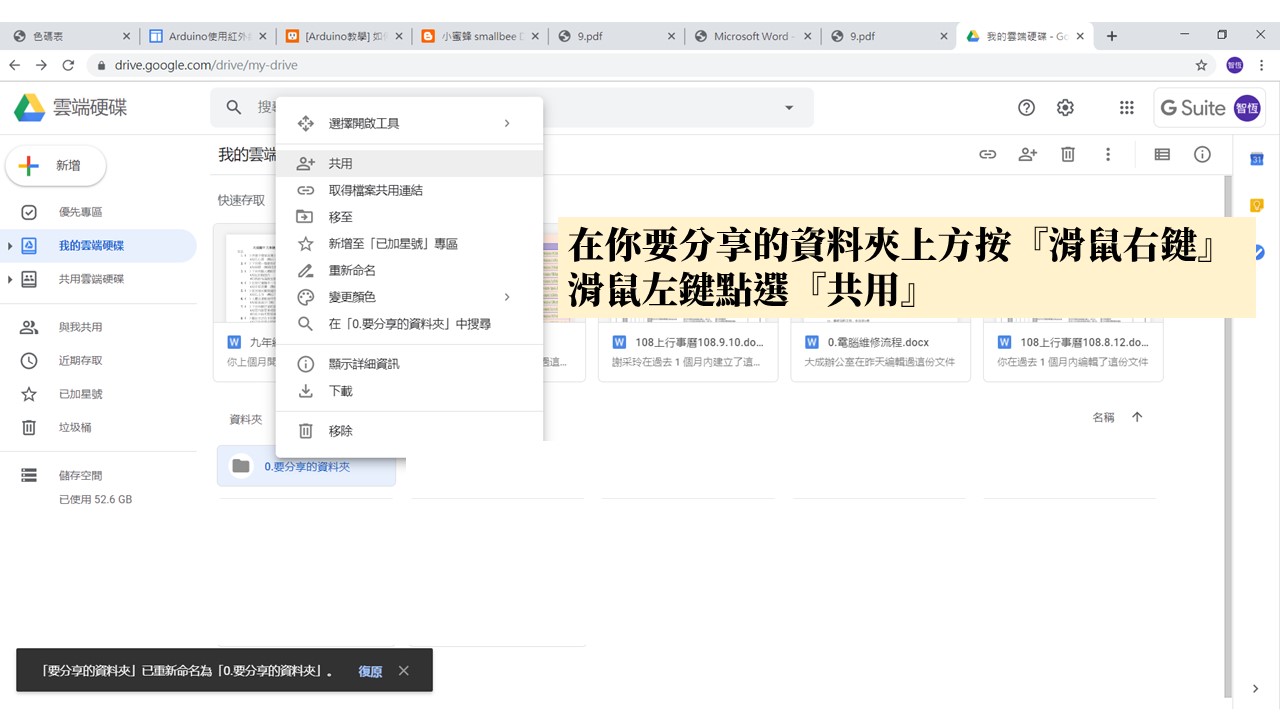1280x720 pixels.
Task: Switch to Microsoft Word browser tab
Action: (x=754, y=36)
